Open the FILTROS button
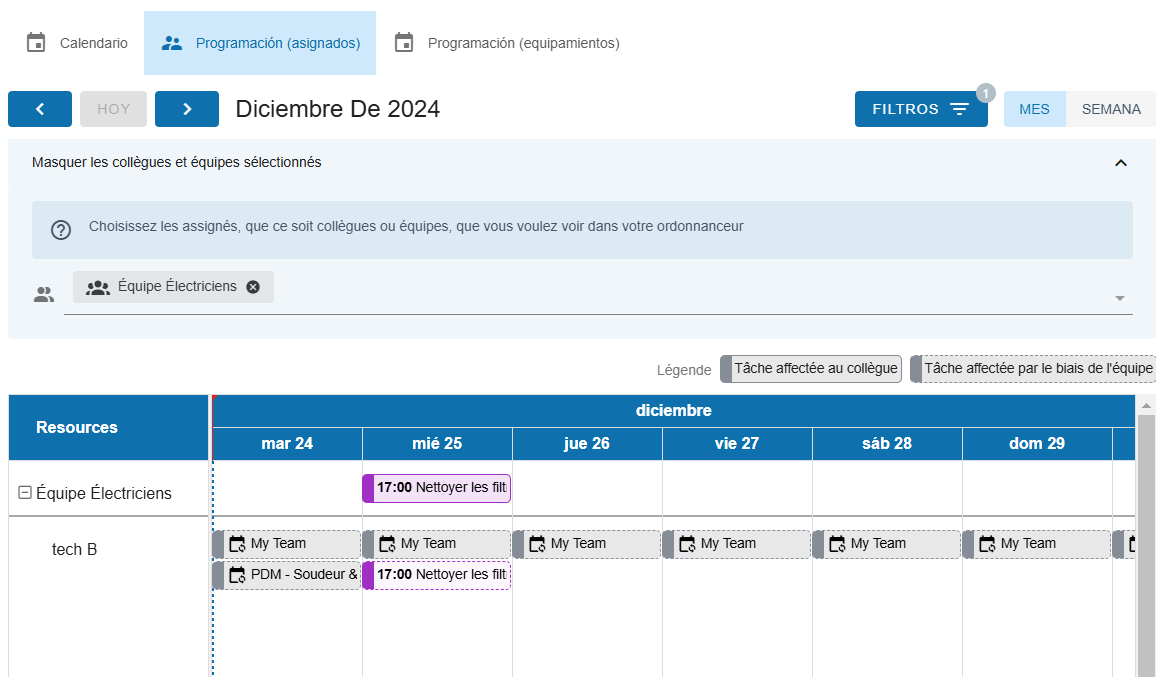 921,109
